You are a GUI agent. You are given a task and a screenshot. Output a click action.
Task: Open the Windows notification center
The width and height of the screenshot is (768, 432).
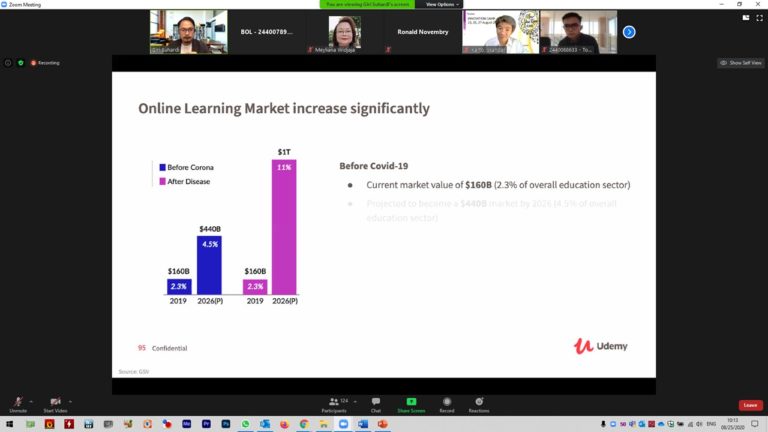pyautogui.click(x=755, y=424)
